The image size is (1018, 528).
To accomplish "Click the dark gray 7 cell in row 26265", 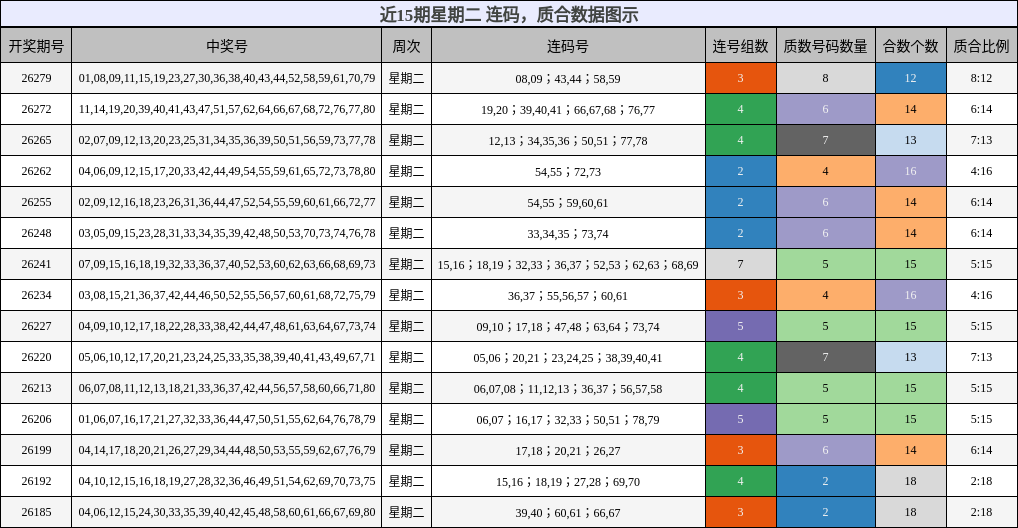I will pos(826,140).
